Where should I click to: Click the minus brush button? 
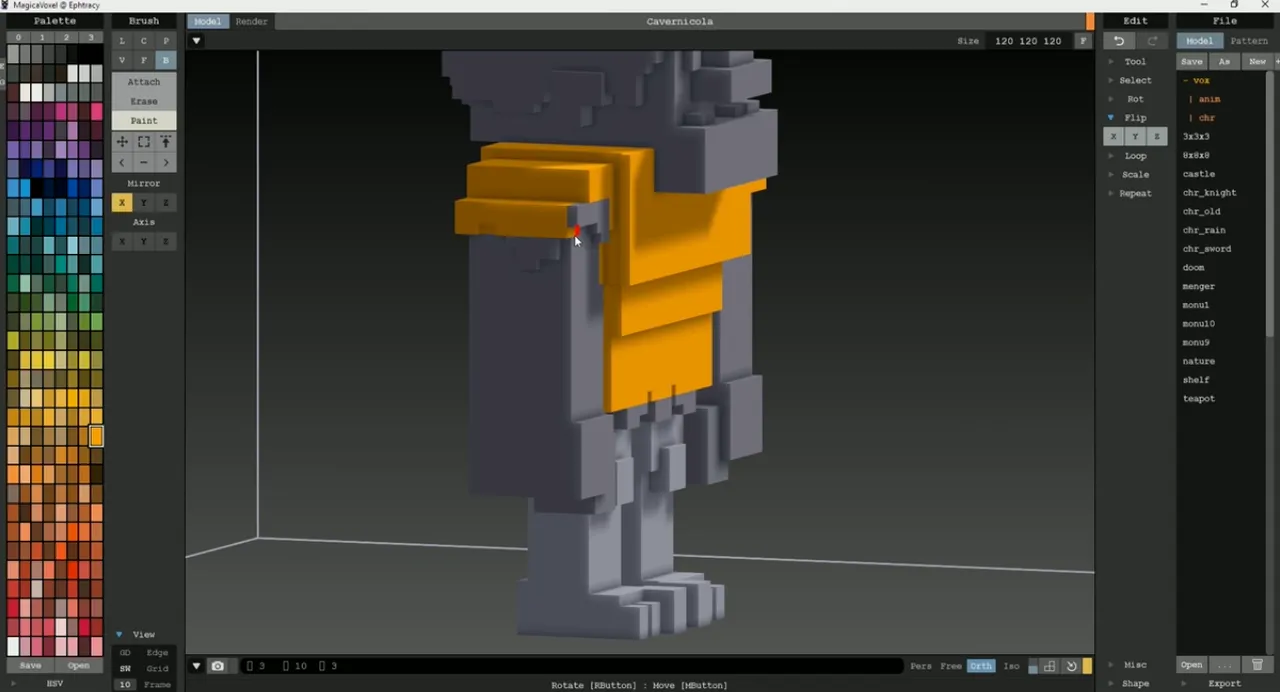point(144,162)
